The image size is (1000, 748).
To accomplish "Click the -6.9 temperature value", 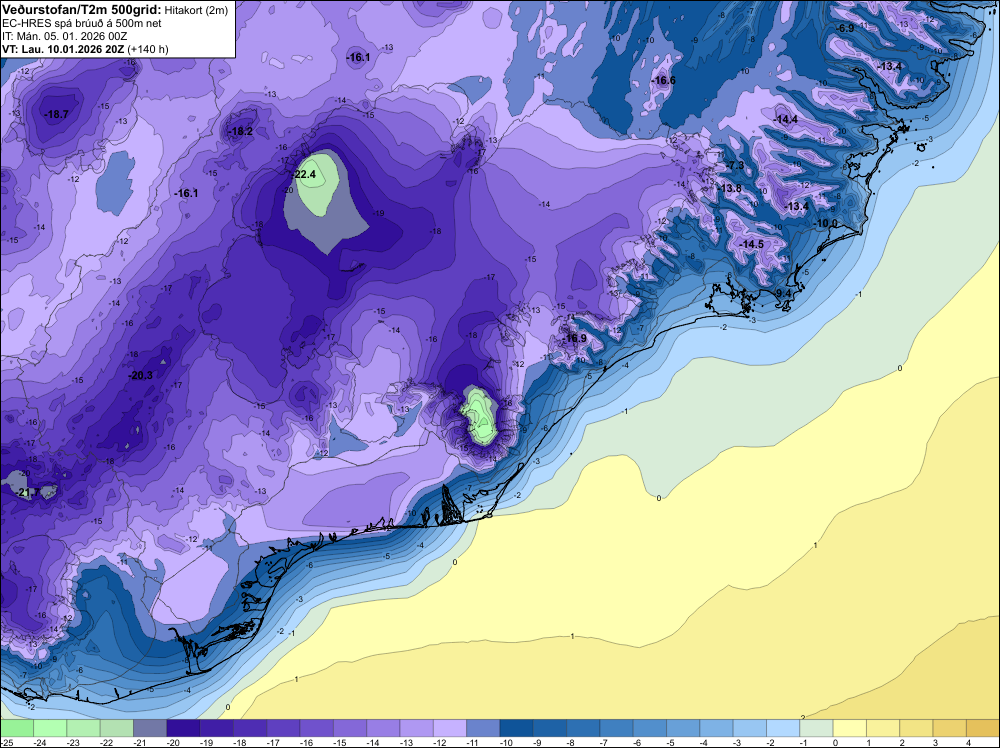I will point(845,28).
